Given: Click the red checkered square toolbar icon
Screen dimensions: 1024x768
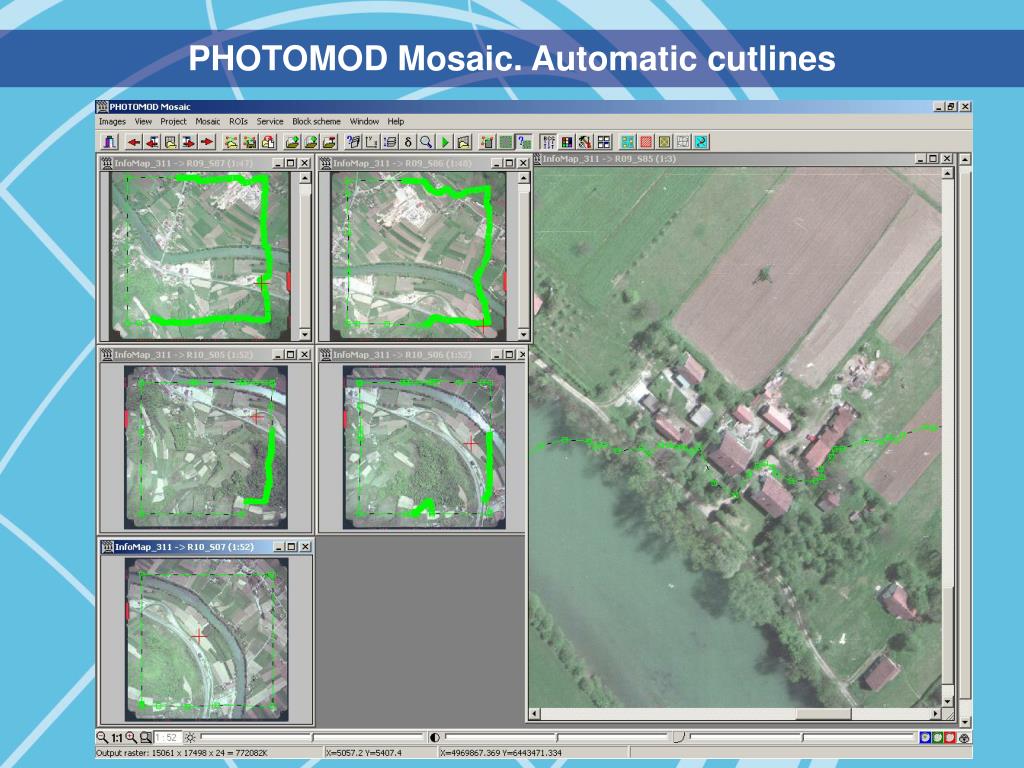Looking at the screenshot, I should (x=646, y=142).
